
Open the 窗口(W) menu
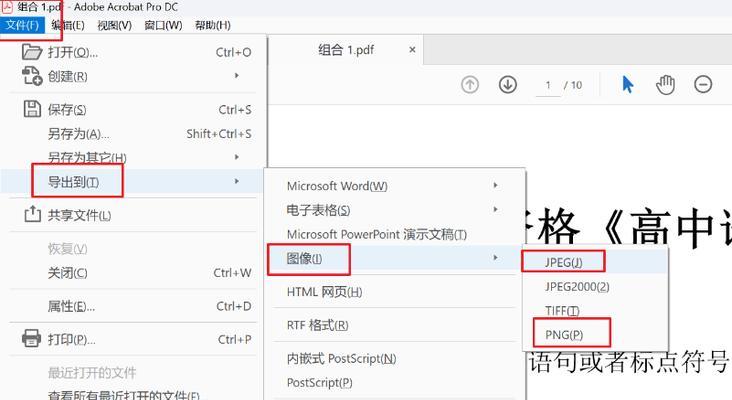pos(163,25)
